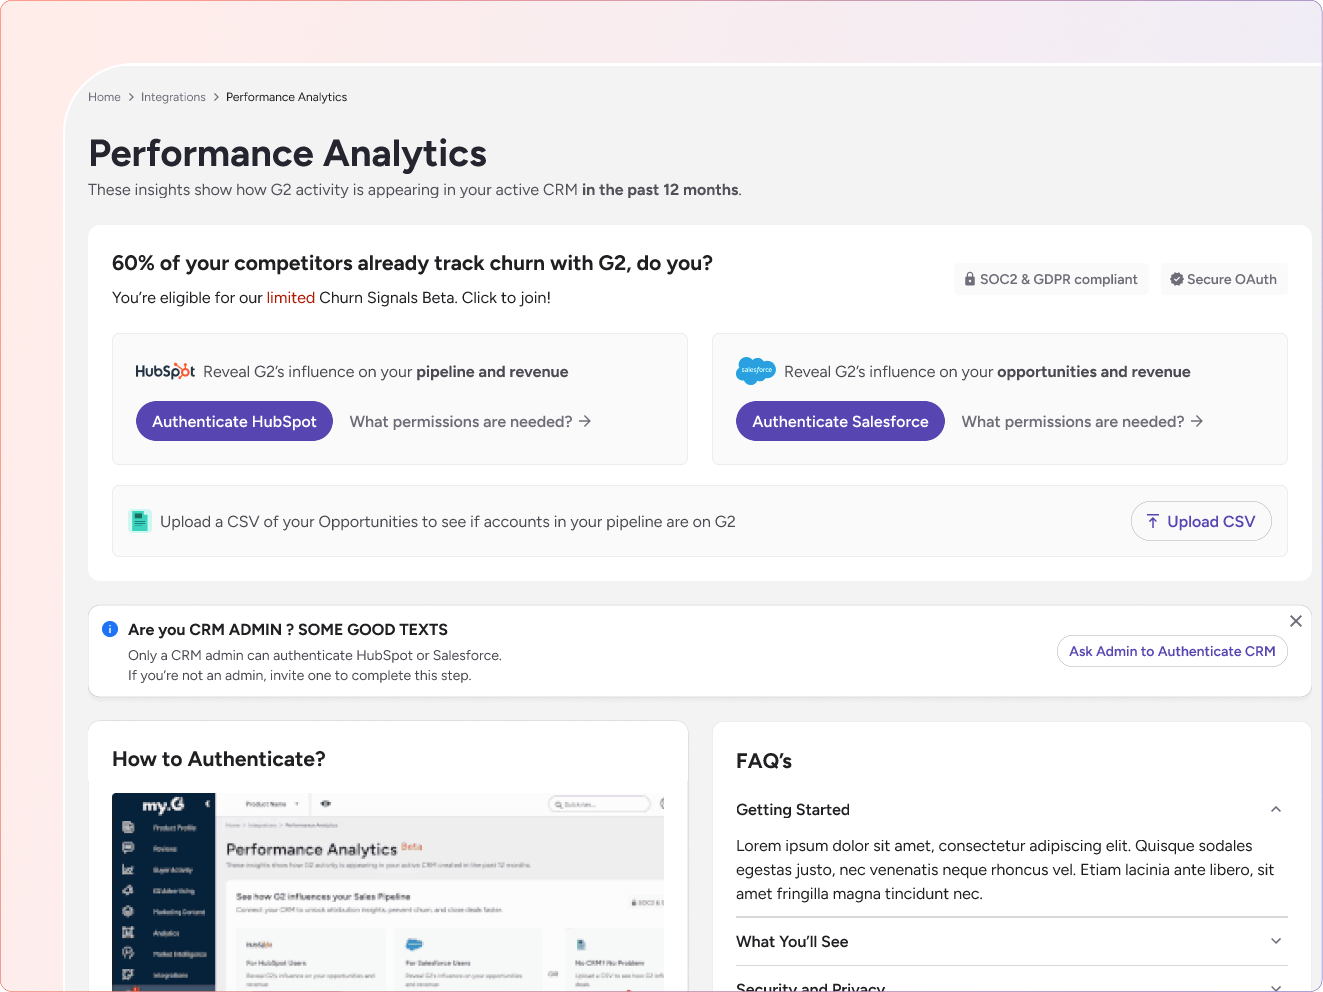The height and width of the screenshot is (992, 1323).
Task: Navigate to Home via the breadcrumb
Action: 104,96
